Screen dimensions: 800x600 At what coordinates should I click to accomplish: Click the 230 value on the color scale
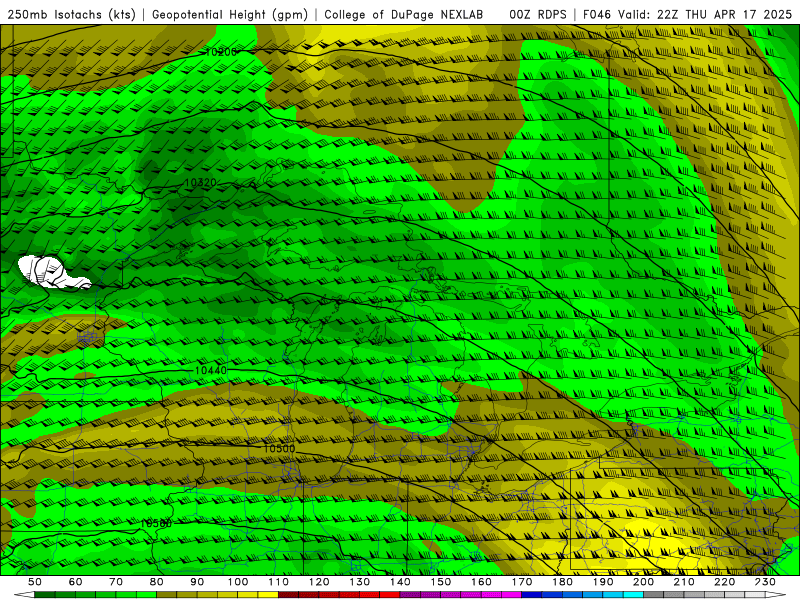point(765,582)
